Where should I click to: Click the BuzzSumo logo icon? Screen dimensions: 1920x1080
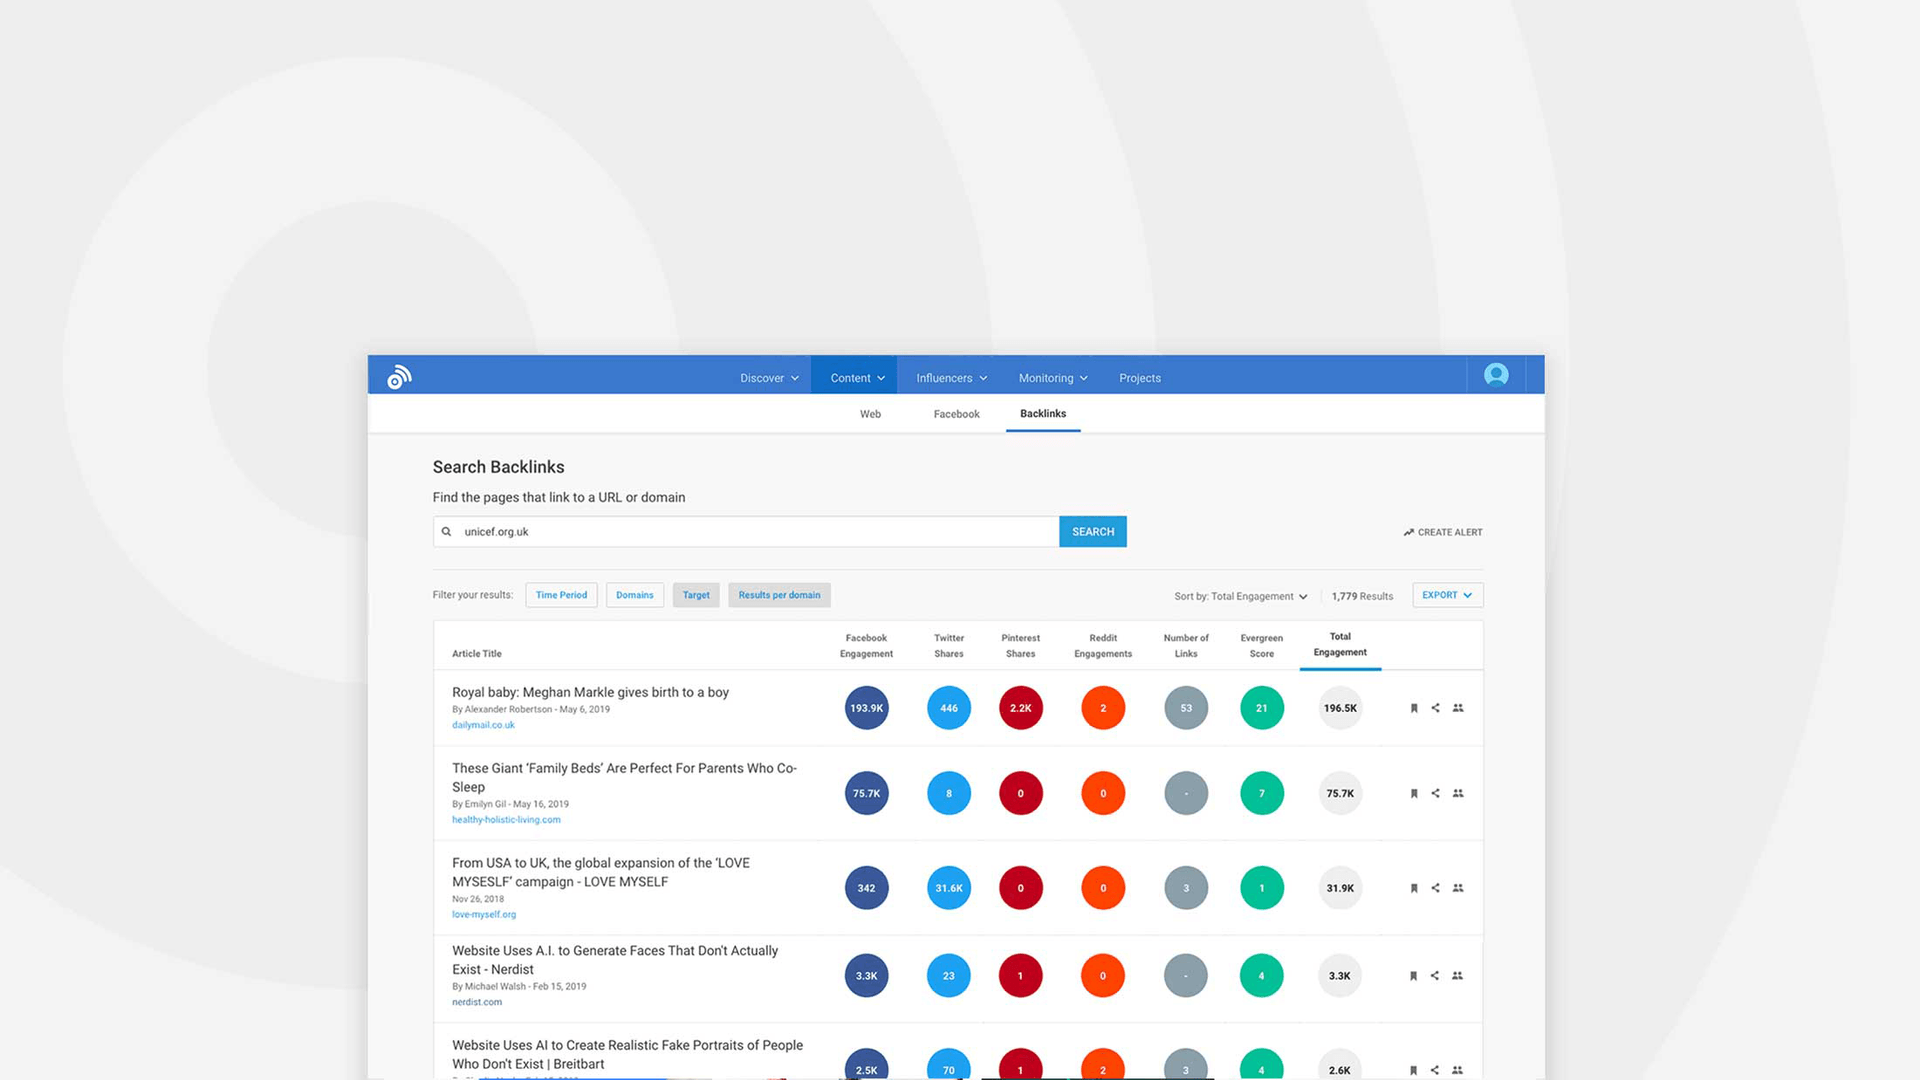click(x=399, y=377)
